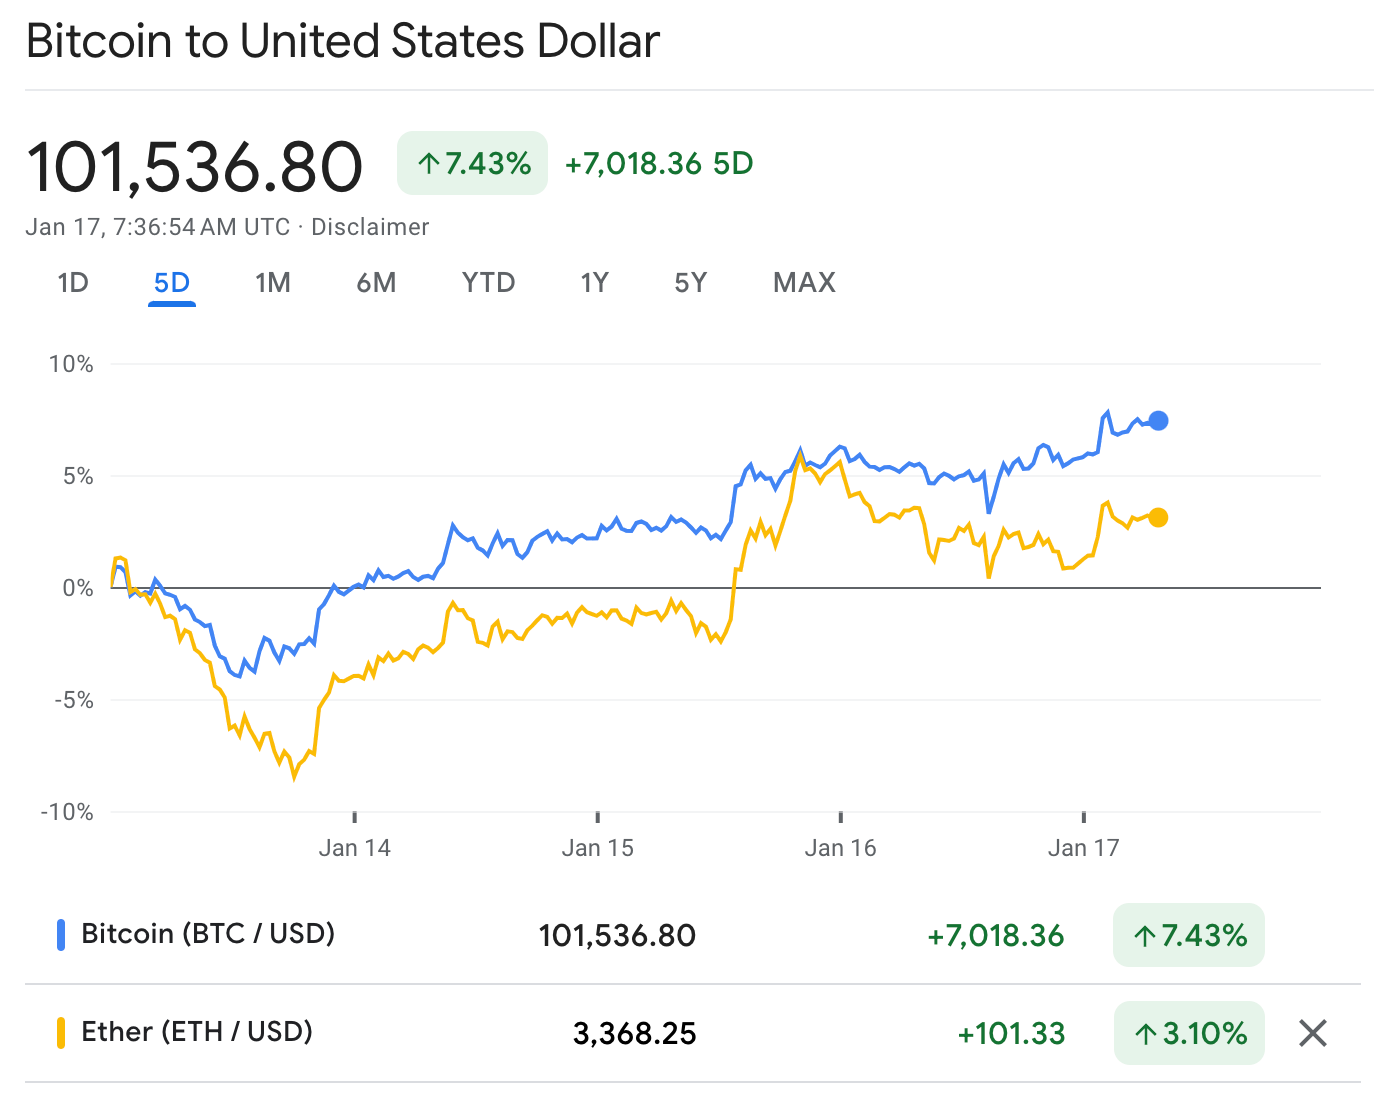The image size is (1374, 1098).
Task: Click the Bitcoin 7.43% gain badge
Action: point(1188,935)
